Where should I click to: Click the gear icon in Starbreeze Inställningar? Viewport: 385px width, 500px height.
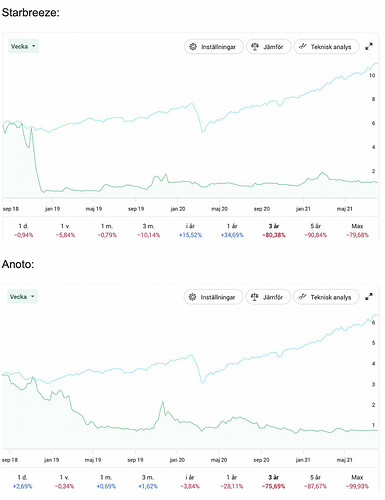(x=193, y=47)
